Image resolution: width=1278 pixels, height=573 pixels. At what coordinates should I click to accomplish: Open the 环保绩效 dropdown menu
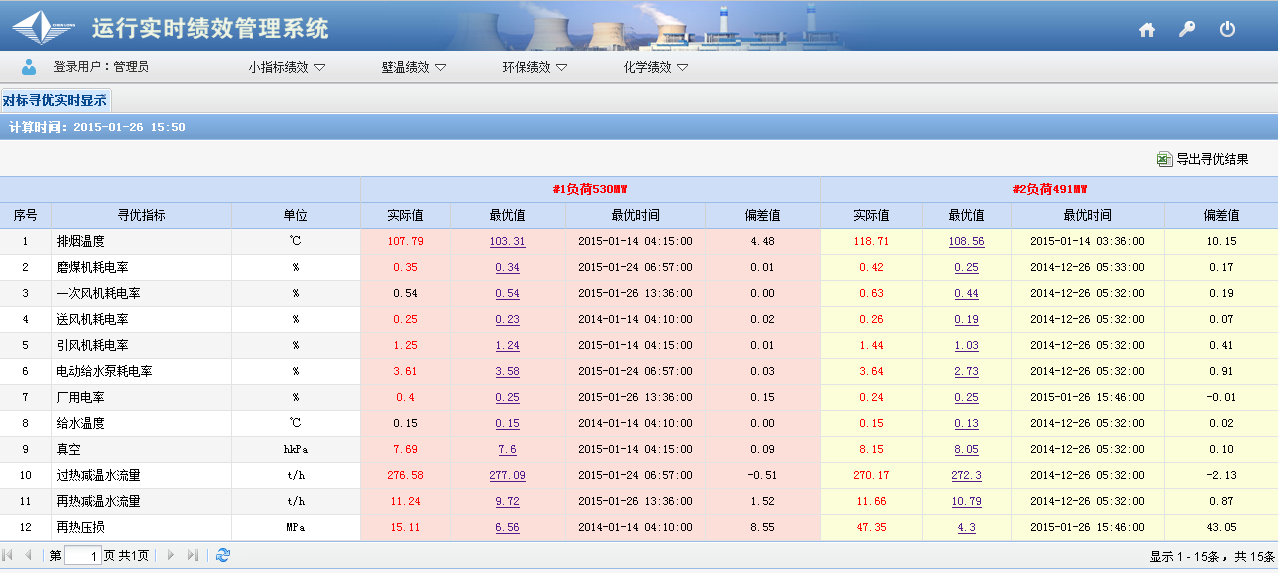534,68
